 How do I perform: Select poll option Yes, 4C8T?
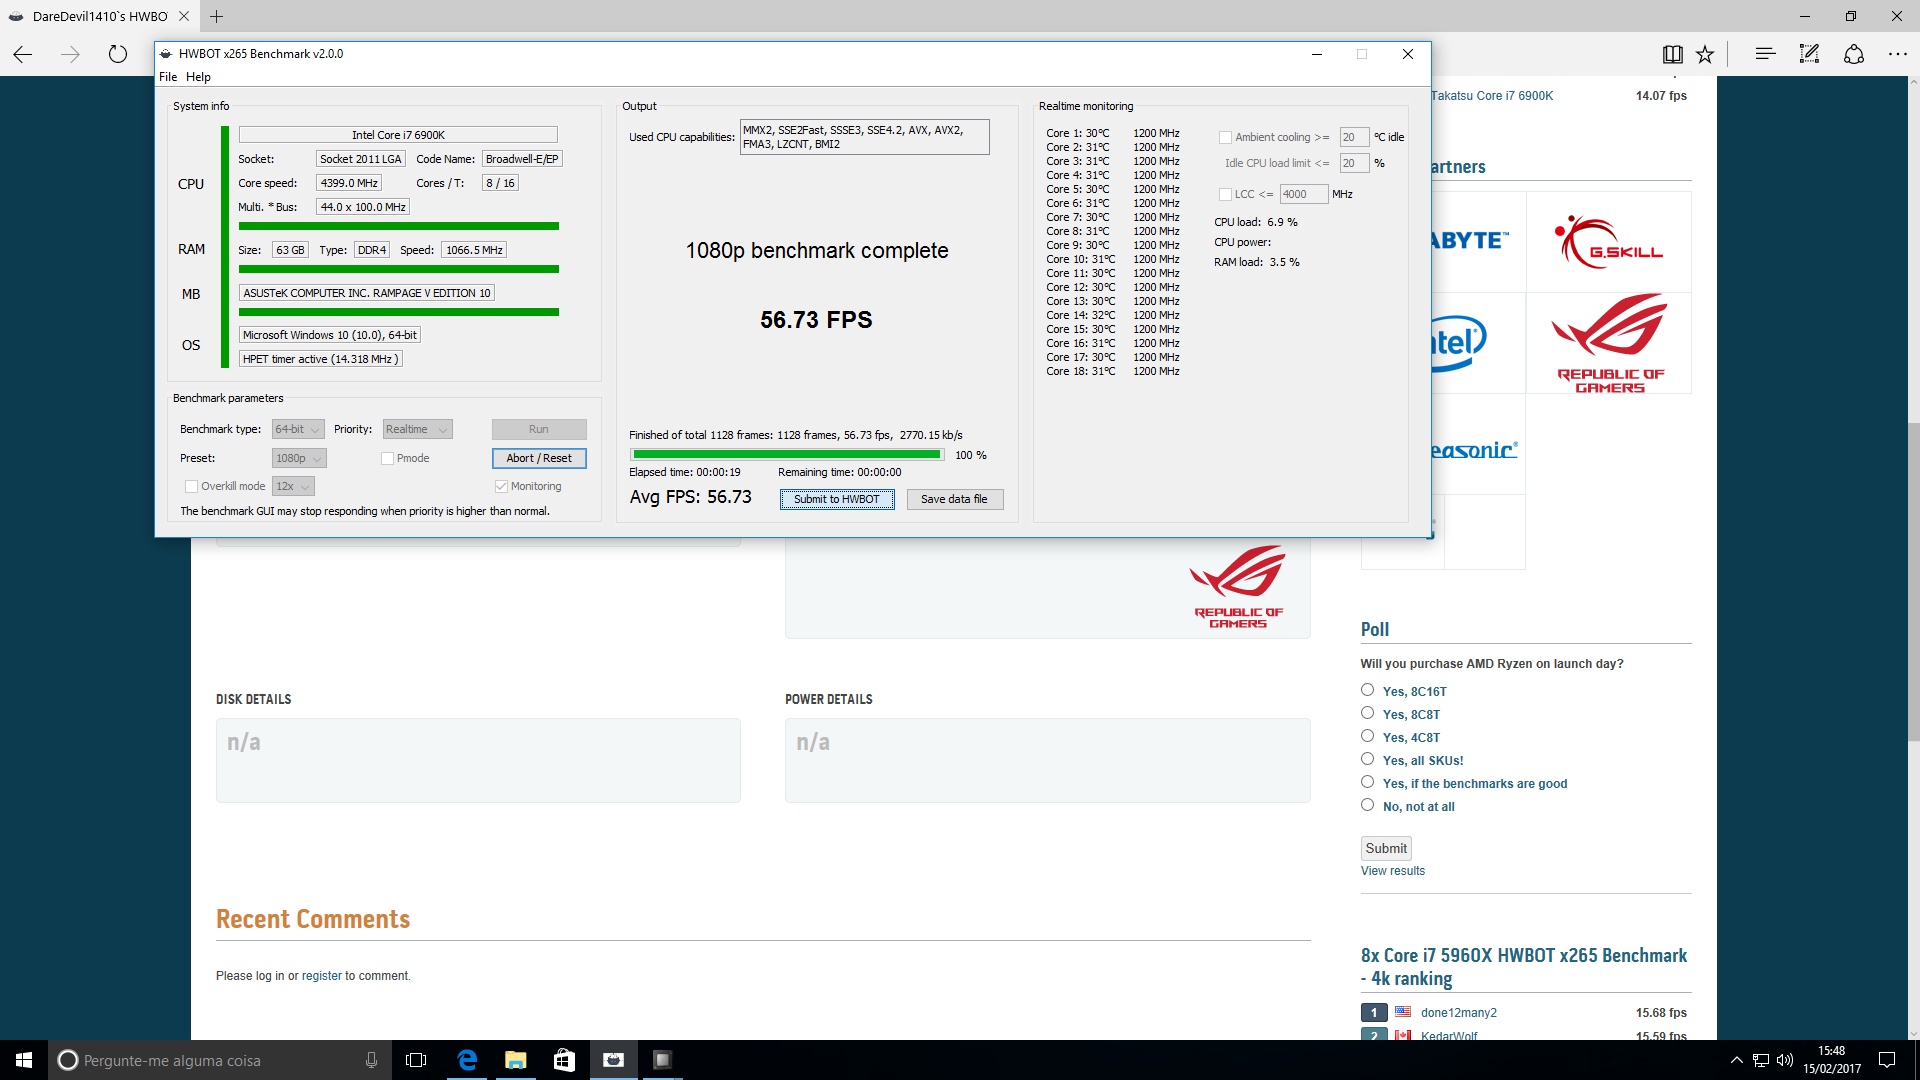1367,736
